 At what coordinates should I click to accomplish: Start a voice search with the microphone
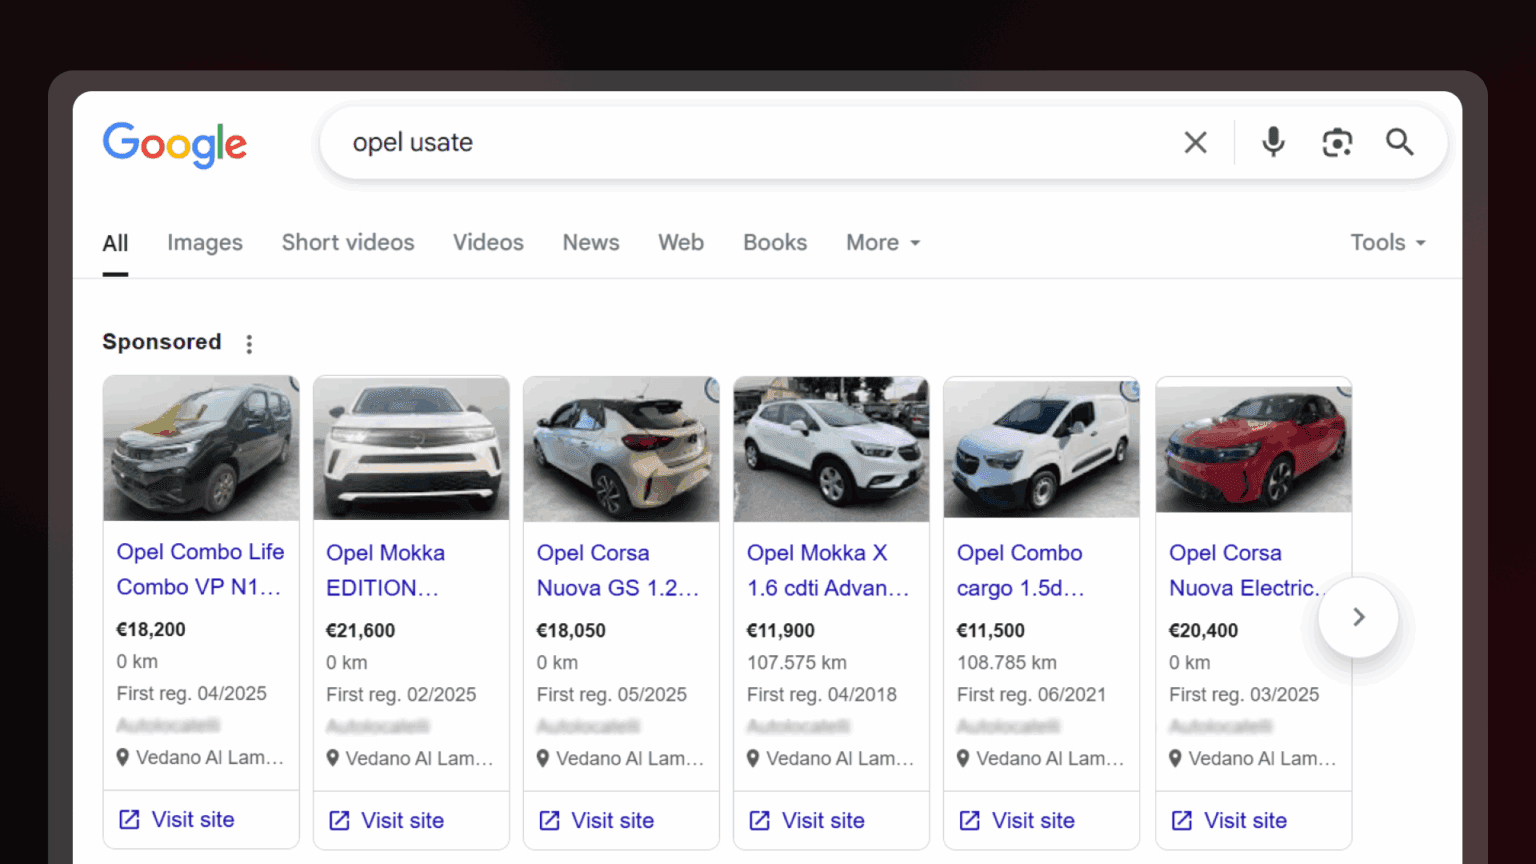1272,142
